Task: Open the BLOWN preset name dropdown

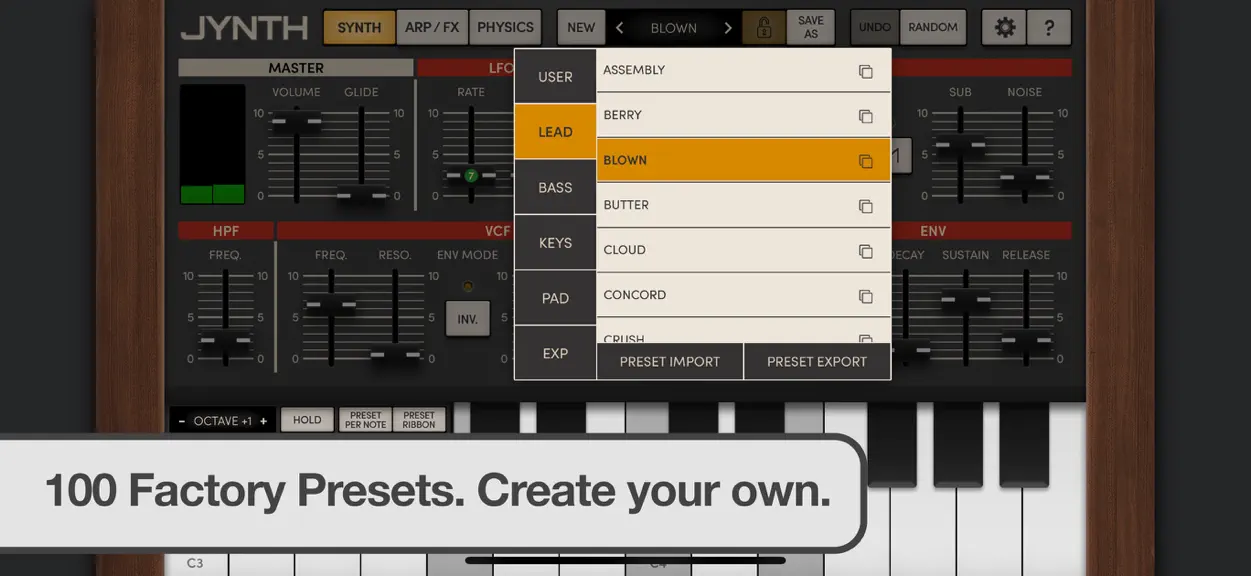Action: click(673, 28)
